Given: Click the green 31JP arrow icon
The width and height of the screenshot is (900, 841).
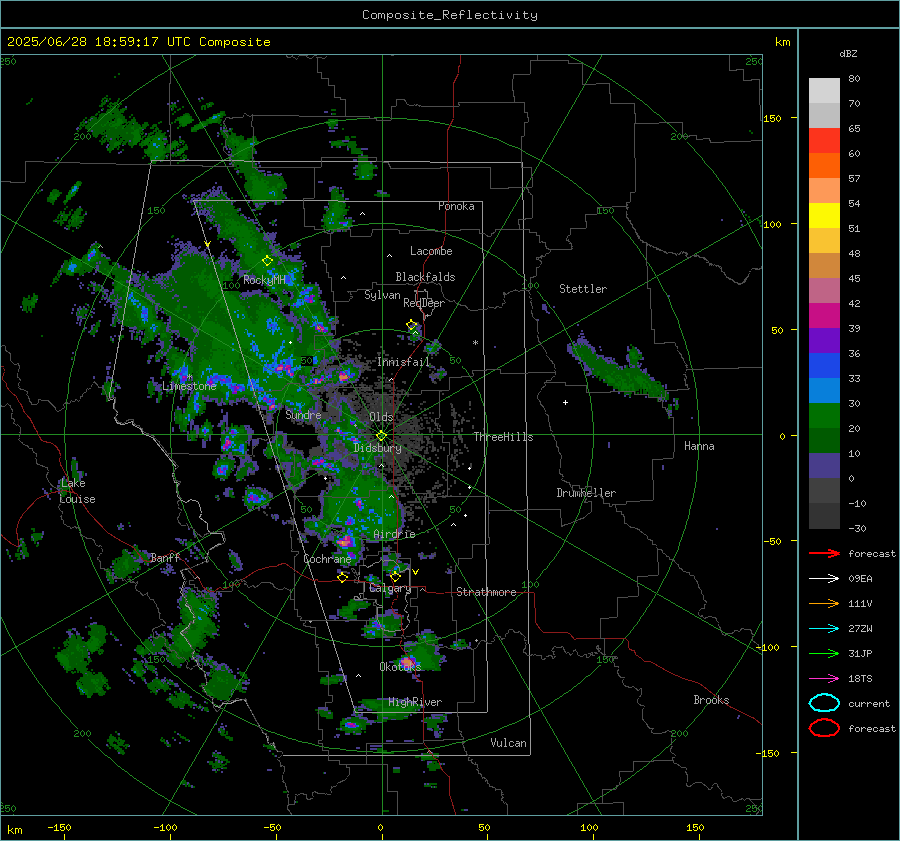Looking at the screenshot, I should coord(824,653).
